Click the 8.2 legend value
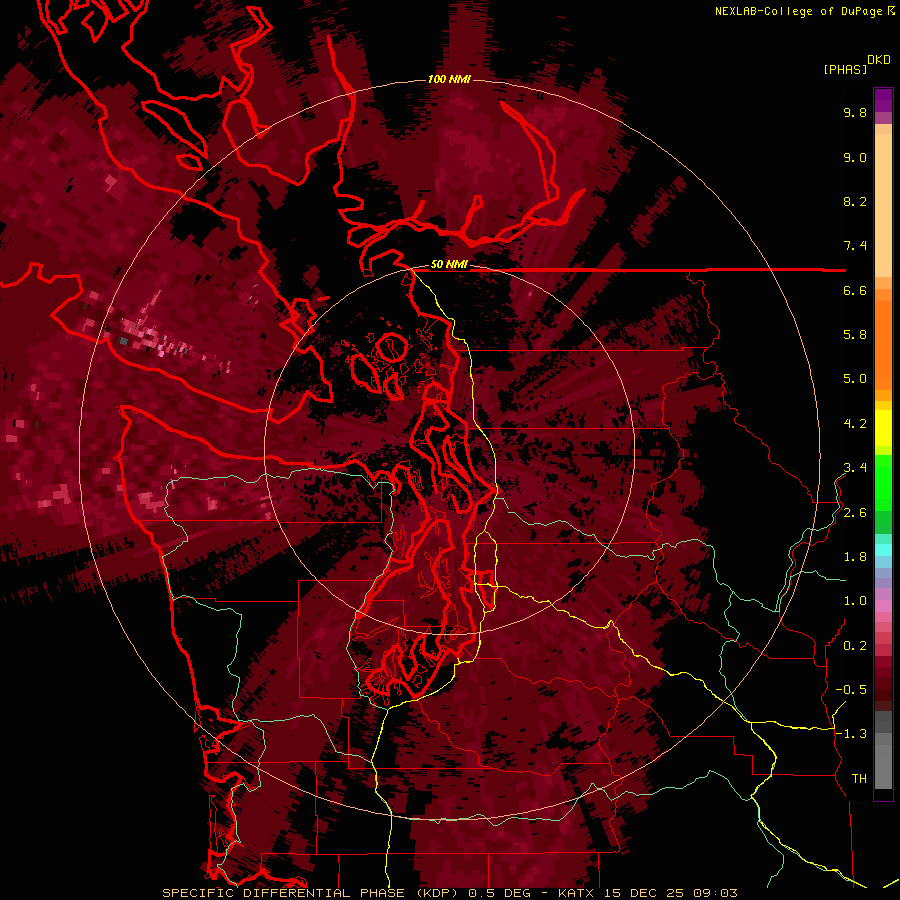This screenshot has width=900, height=900. [855, 201]
